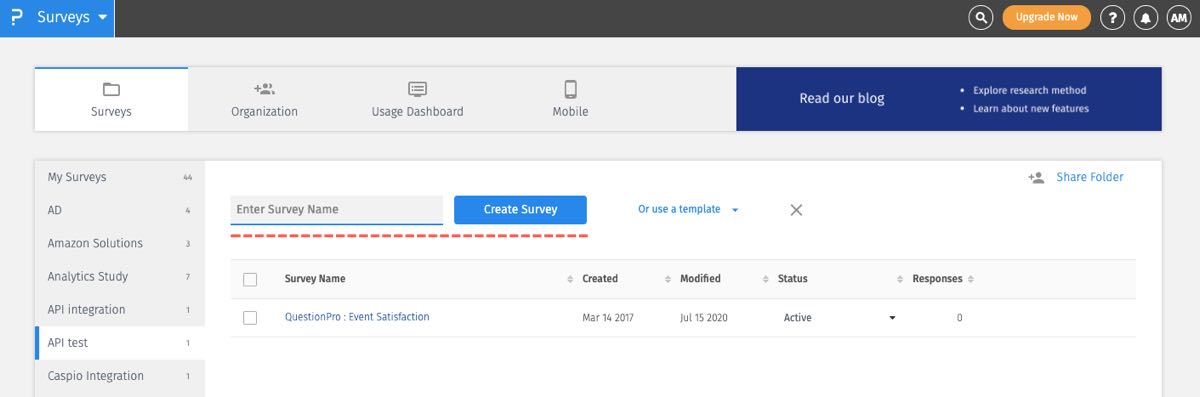
Task: Open the My Surveys folder
Action: click(x=120, y=177)
